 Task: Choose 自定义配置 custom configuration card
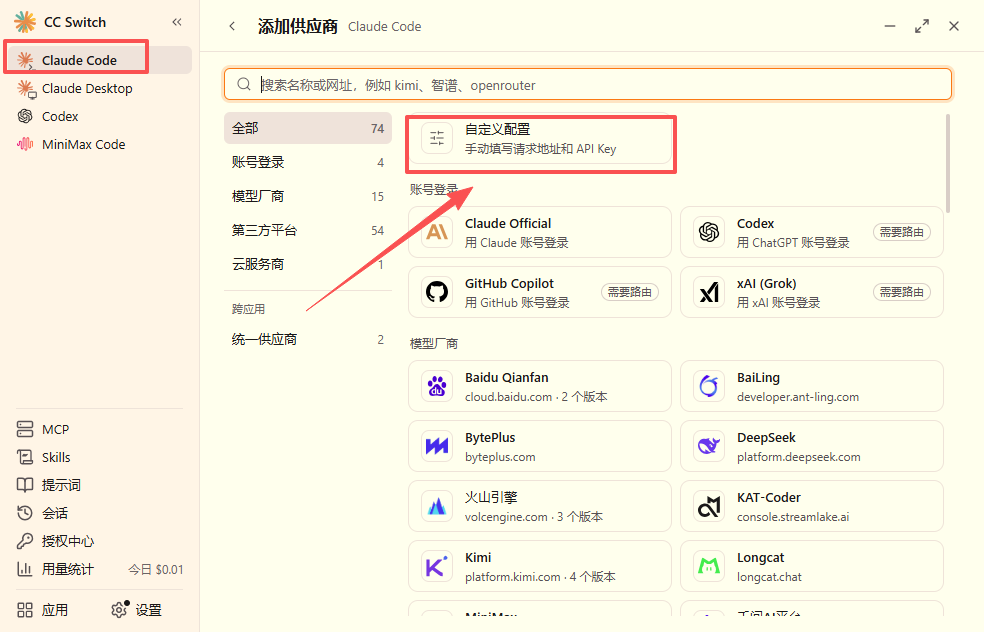[x=540, y=139]
